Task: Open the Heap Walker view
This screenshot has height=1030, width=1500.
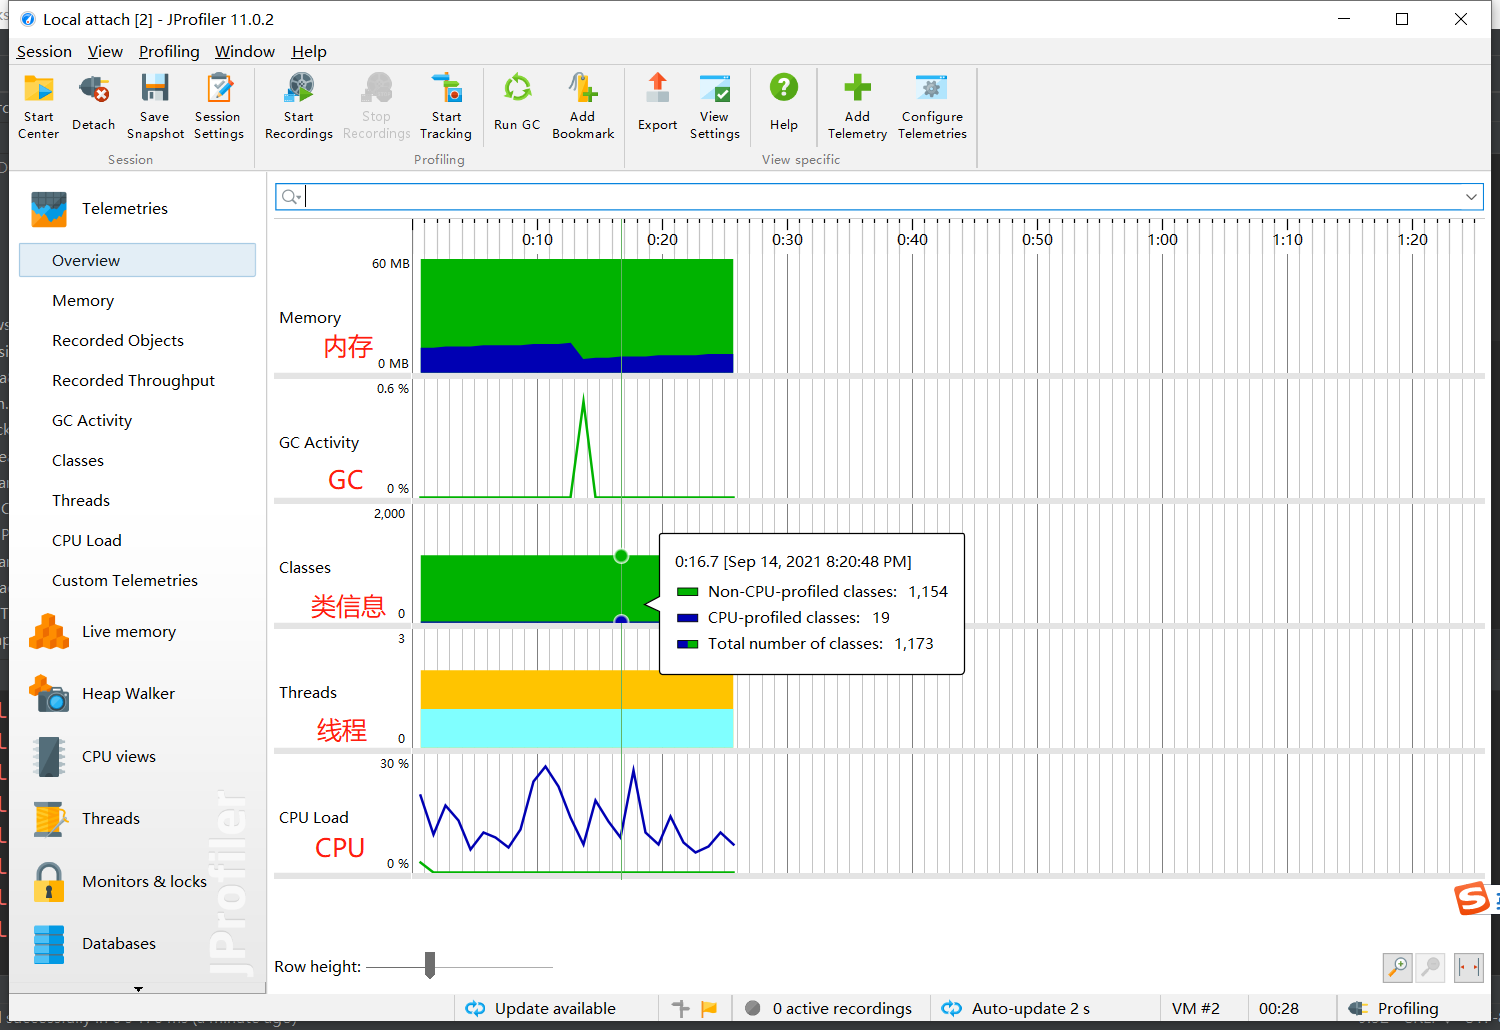Action: 128,693
